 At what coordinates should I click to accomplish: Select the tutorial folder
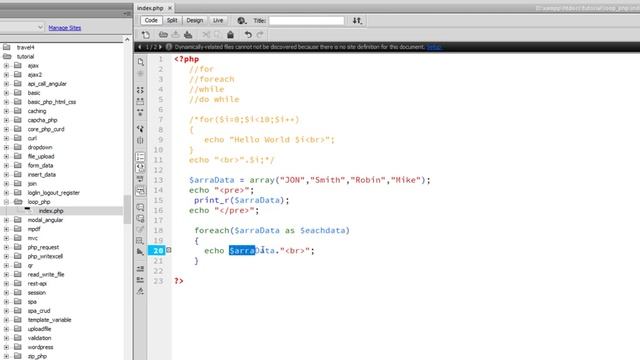click(x=25, y=57)
